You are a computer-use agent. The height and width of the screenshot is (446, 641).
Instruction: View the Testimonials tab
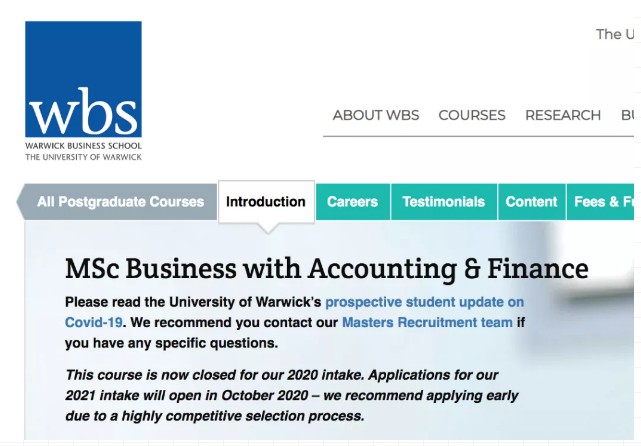coord(443,202)
